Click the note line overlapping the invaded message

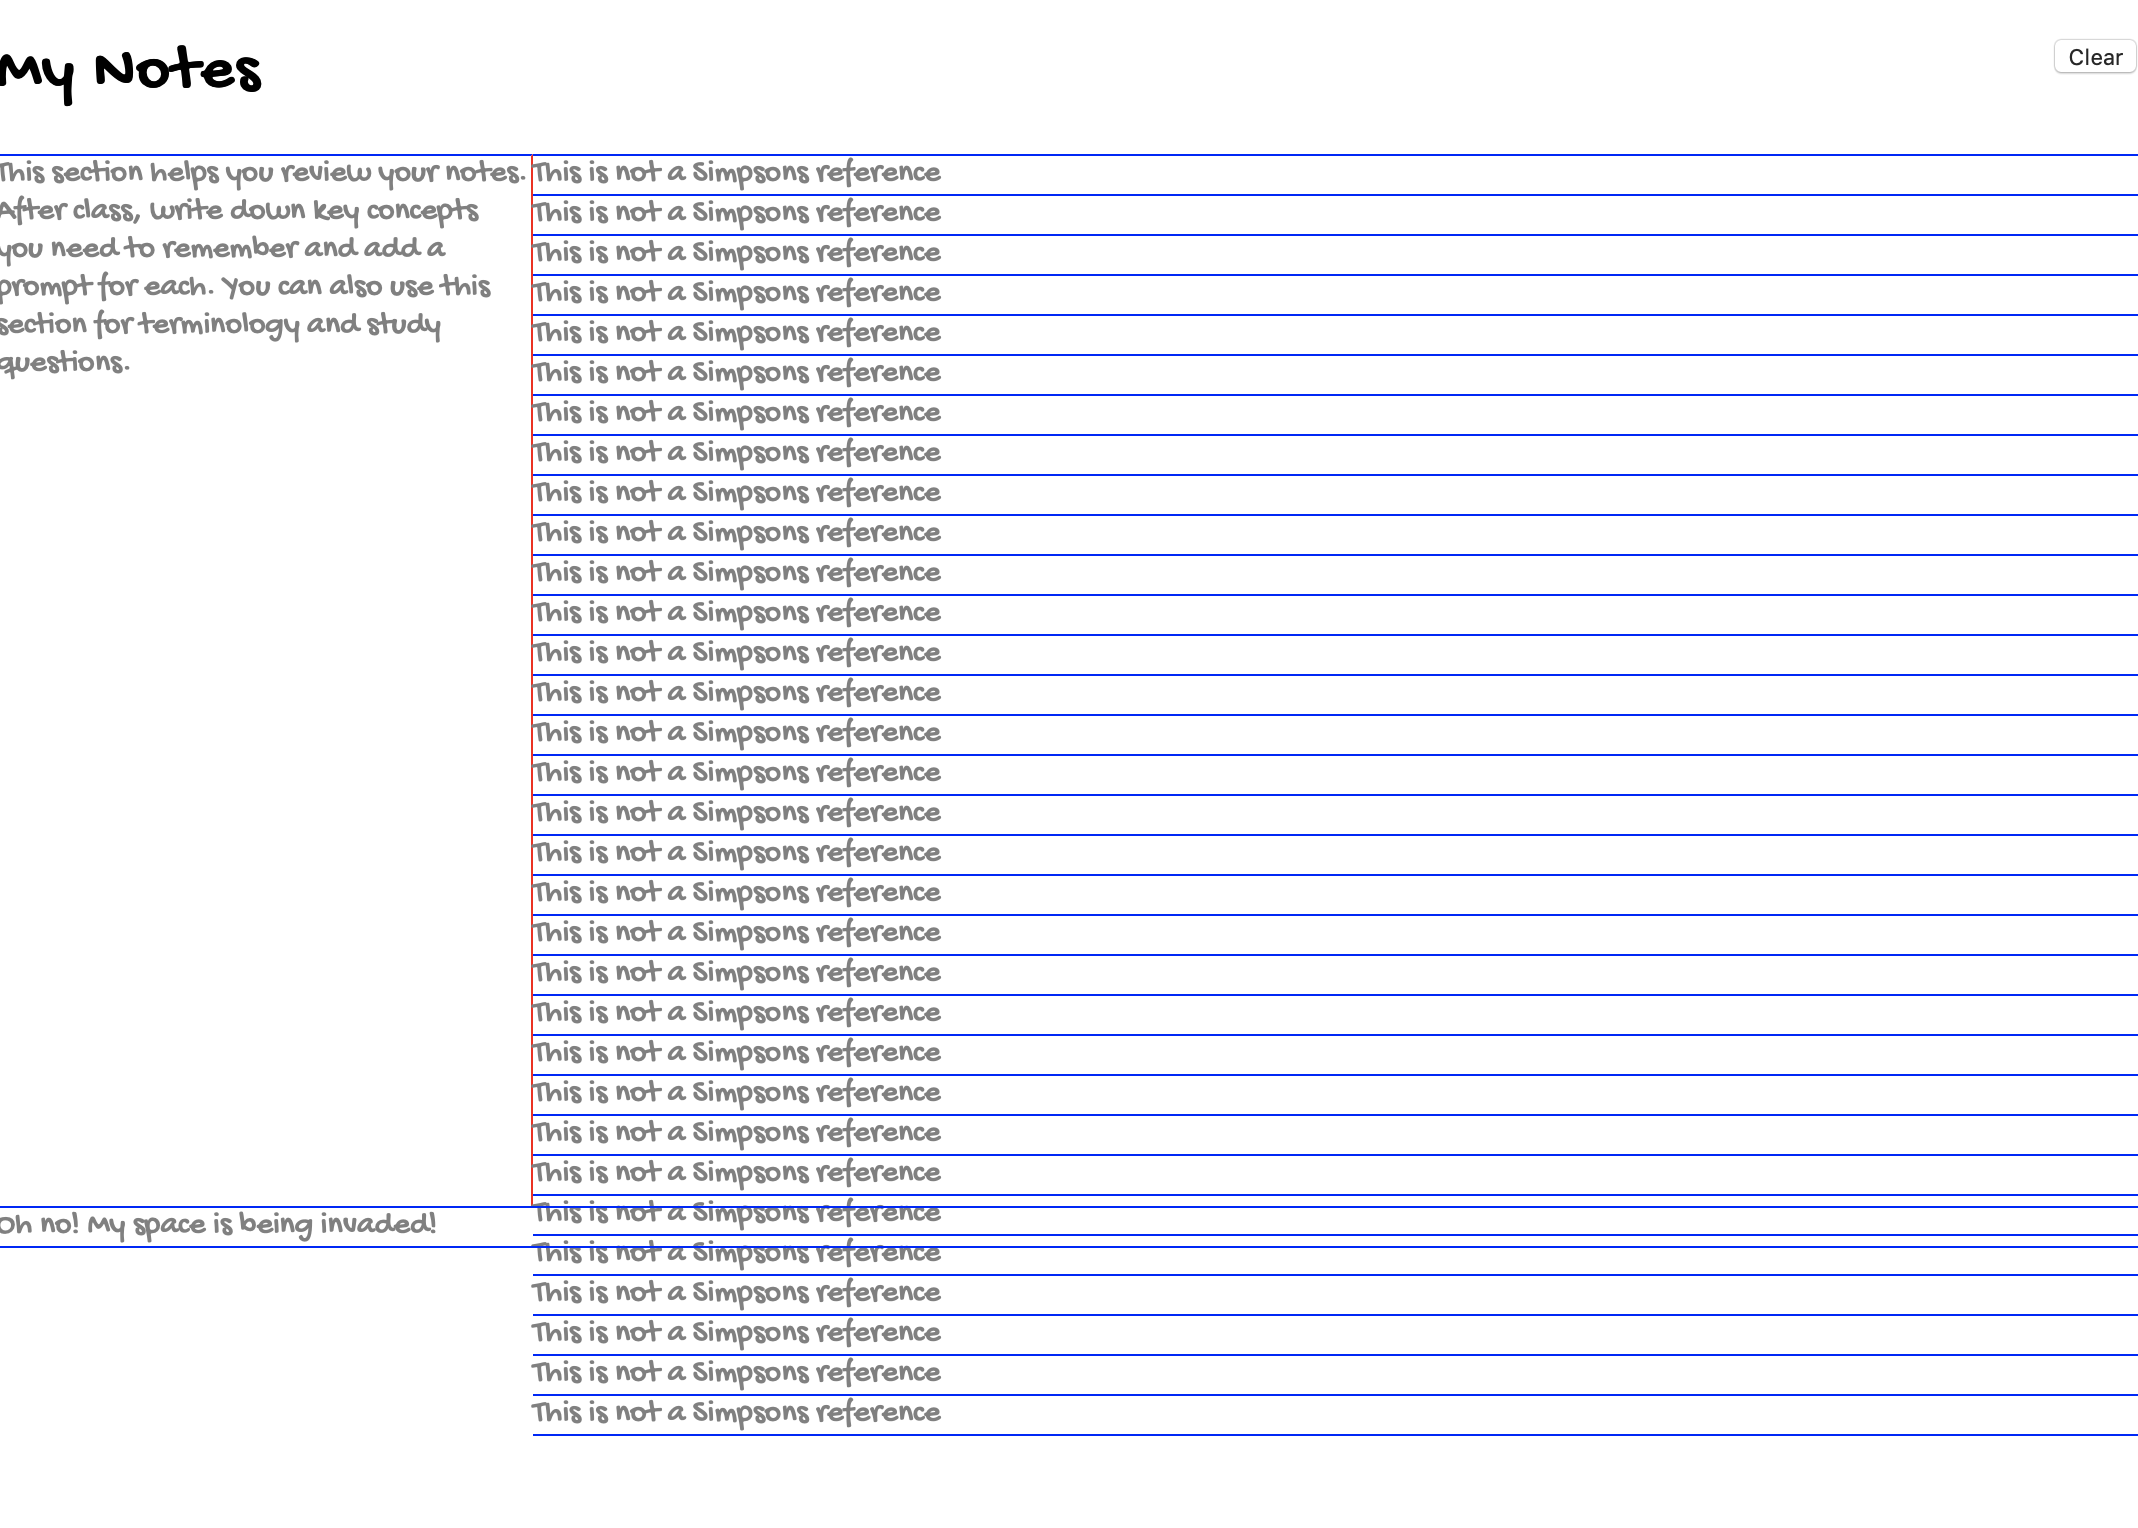[735, 1212]
